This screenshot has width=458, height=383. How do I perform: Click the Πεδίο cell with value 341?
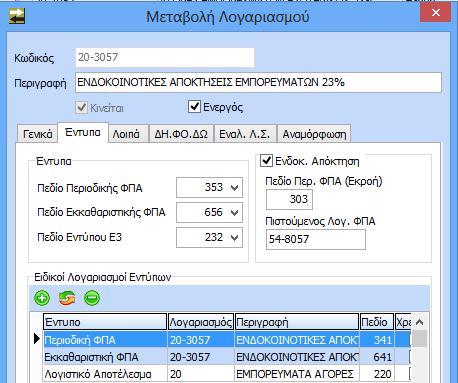tap(377, 340)
